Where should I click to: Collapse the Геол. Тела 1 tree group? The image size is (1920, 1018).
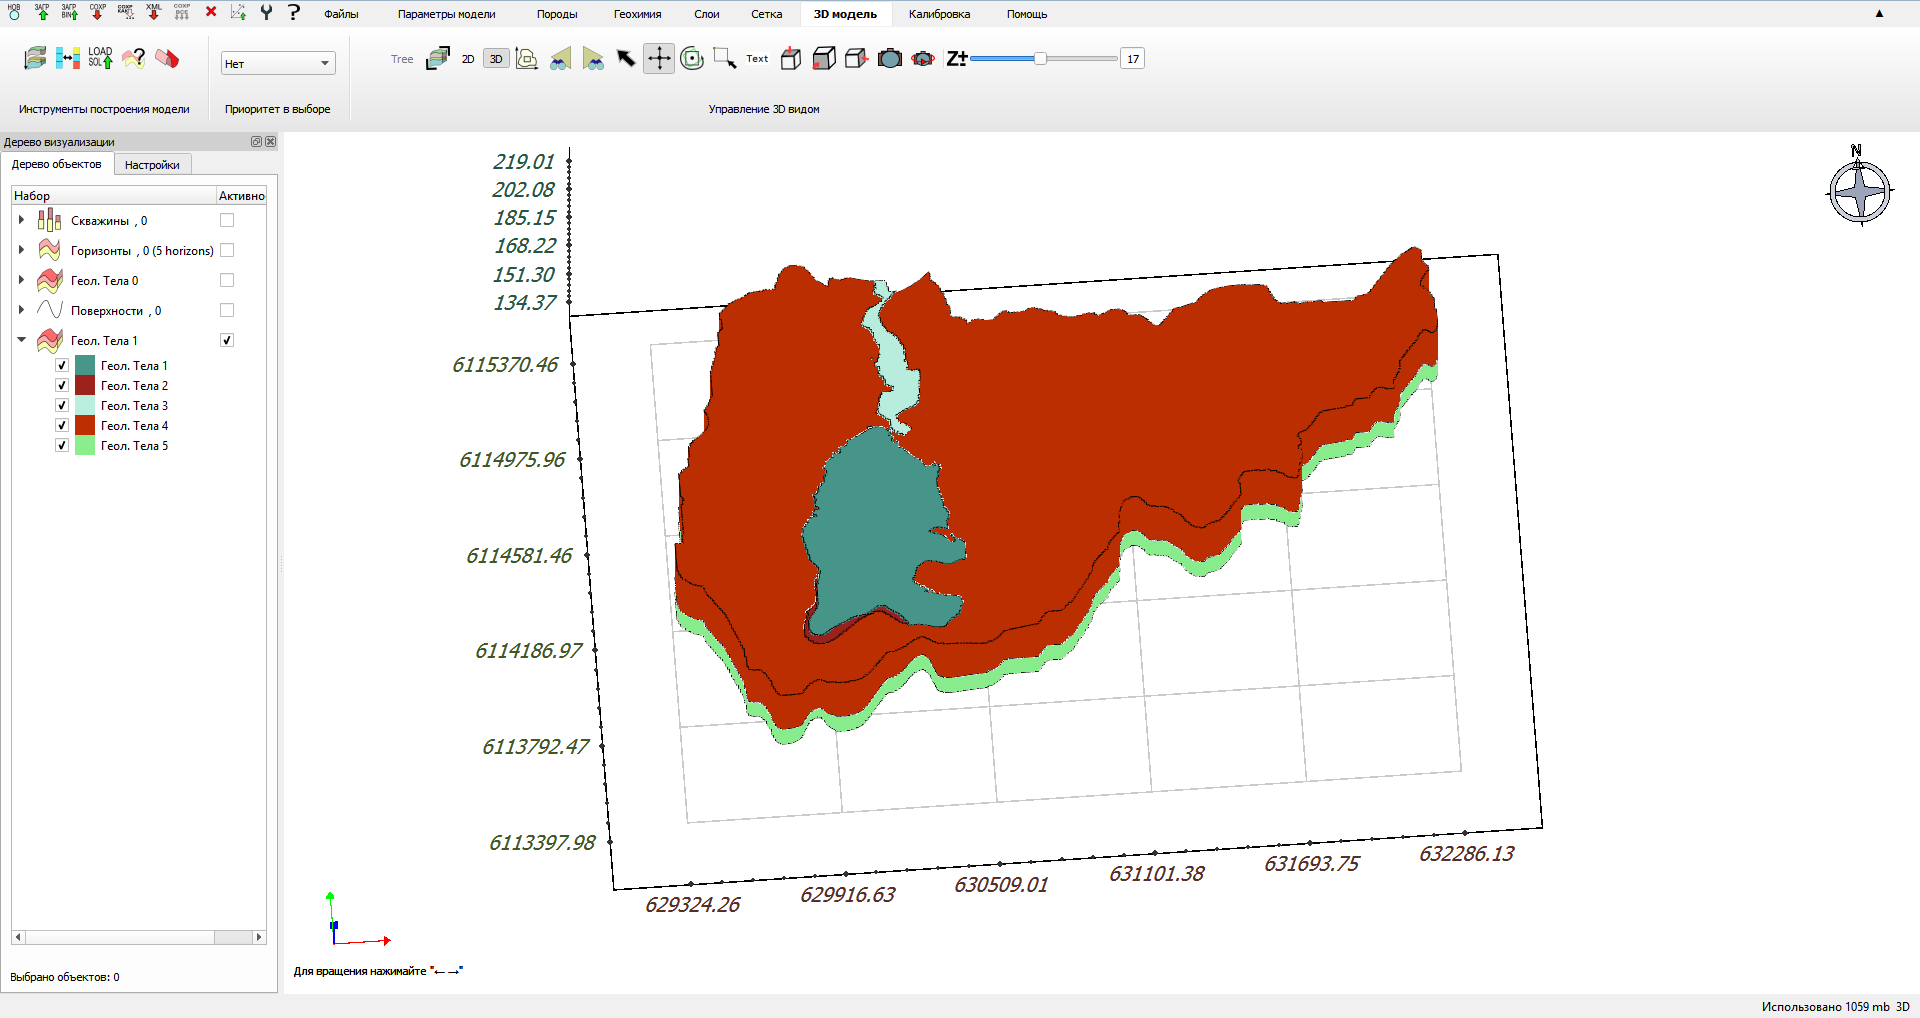[21, 340]
